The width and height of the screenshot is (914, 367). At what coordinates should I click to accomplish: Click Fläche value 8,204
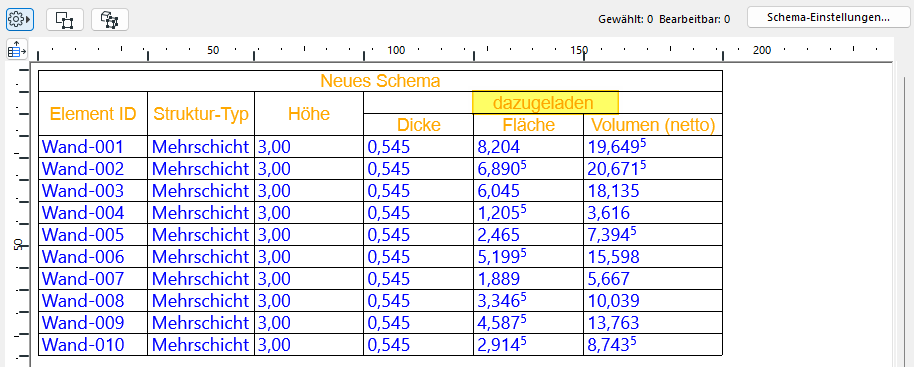point(529,147)
